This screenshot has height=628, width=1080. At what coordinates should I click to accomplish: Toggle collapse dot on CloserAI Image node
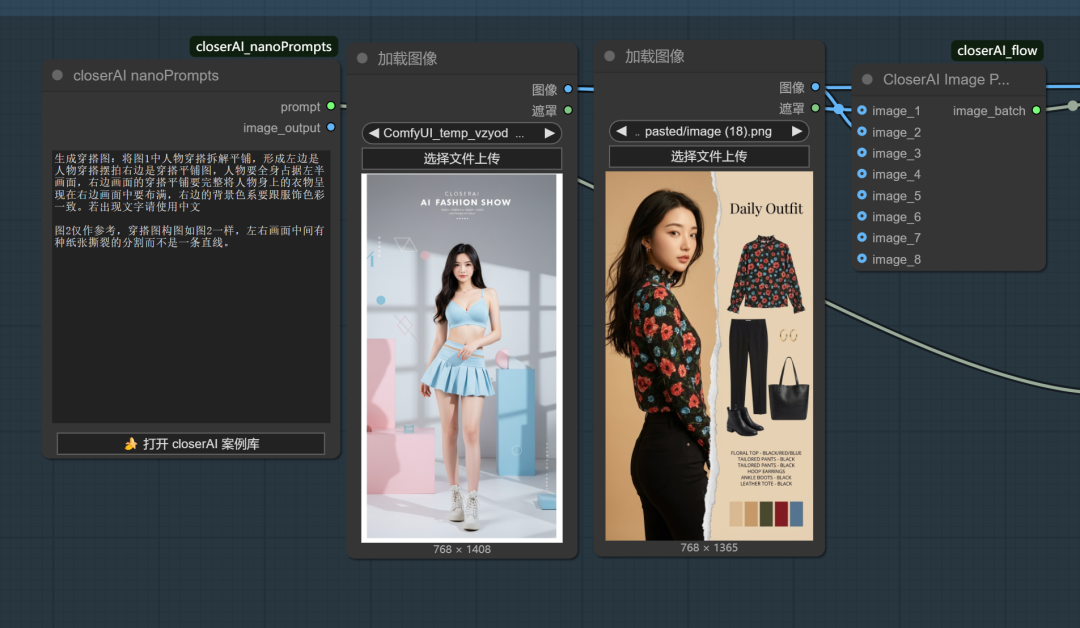click(x=867, y=80)
